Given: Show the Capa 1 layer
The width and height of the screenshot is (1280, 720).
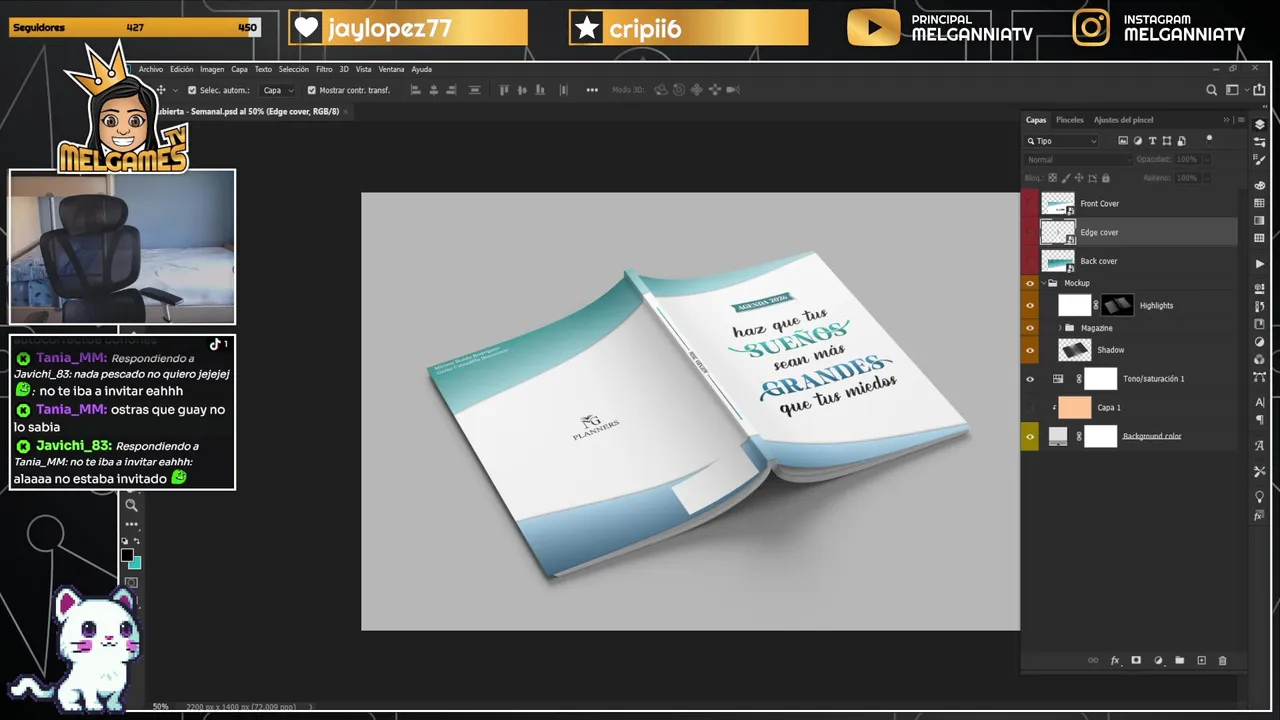Looking at the screenshot, I should (x=1030, y=407).
